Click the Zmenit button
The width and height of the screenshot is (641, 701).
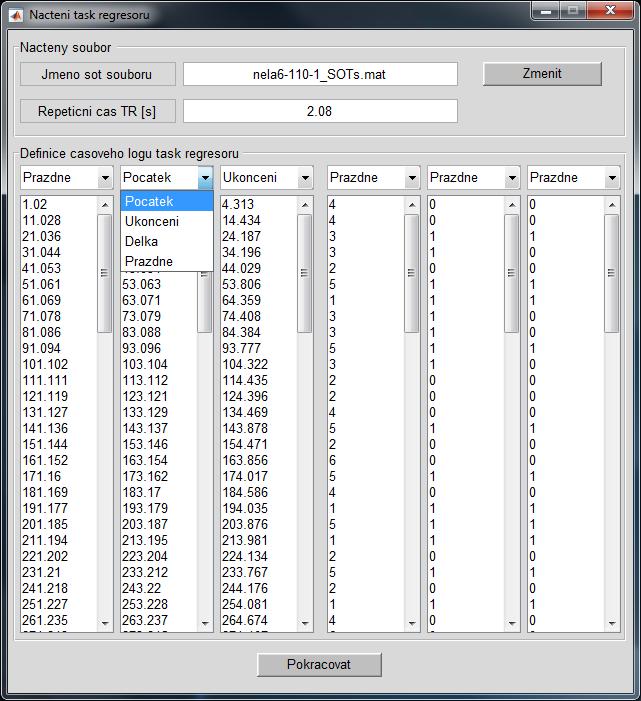pos(542,73)
